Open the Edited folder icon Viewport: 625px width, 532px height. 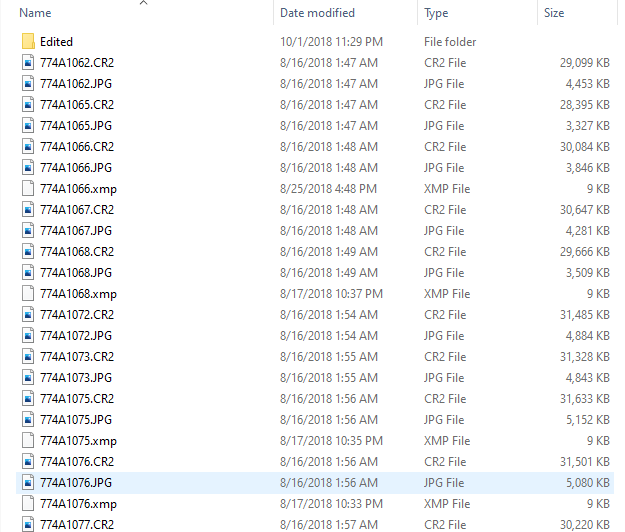(x=28, y=42)
